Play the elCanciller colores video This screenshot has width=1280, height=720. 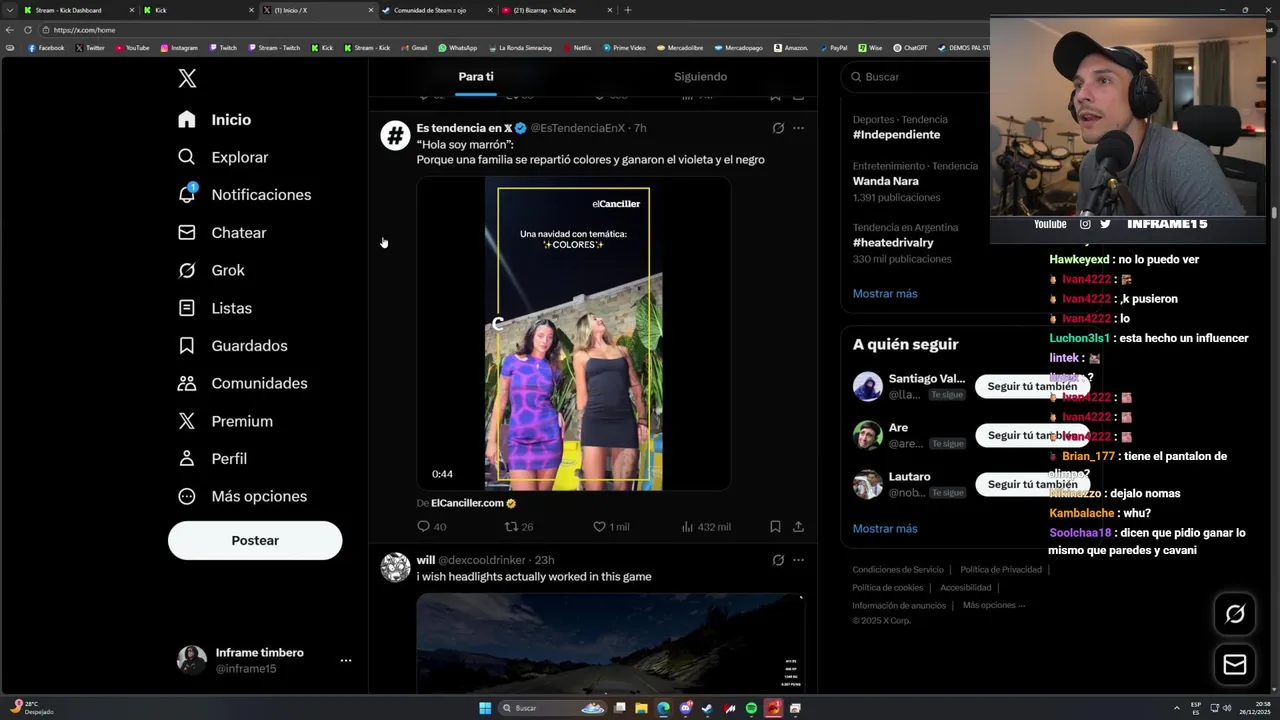573,334
